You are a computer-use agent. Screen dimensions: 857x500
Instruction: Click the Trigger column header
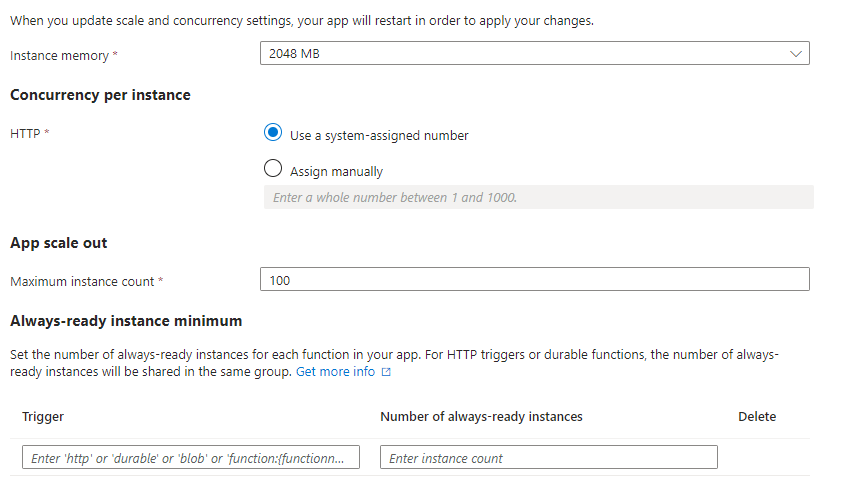(x=43, y=416)
